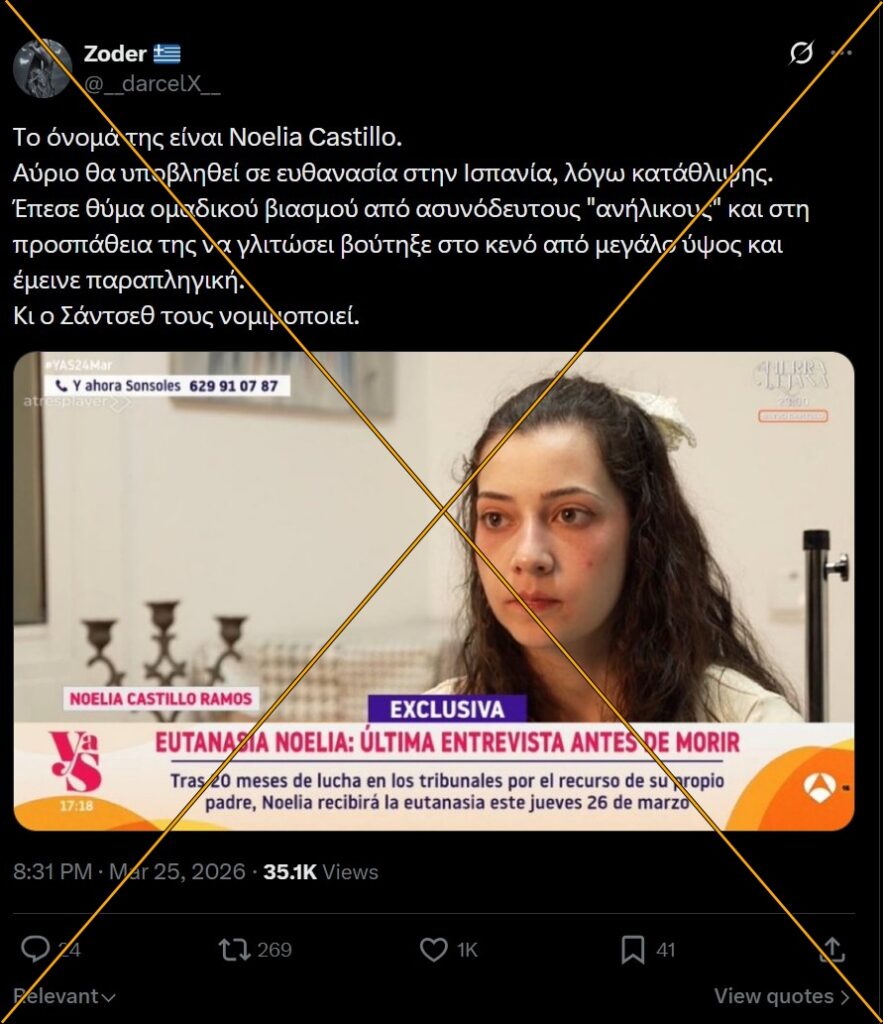Click the 41 bookmarks count
This screenshot has width=883, height=1024.
(x=666, y=950)
